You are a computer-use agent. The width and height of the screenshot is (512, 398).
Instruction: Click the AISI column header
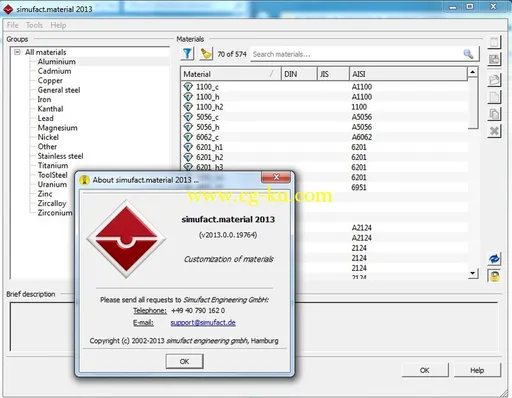408,74
